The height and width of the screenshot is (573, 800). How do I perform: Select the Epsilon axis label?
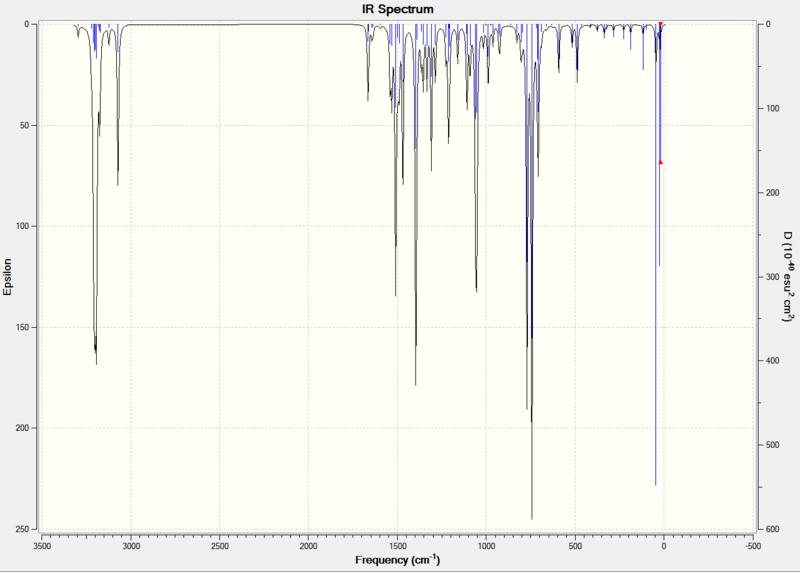coord(7,277)
